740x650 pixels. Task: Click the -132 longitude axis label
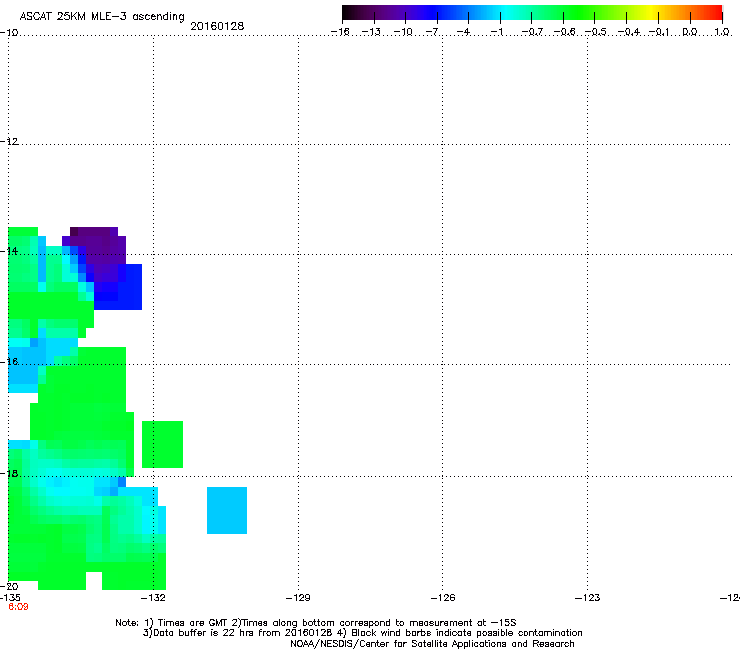tap(153, 598)
